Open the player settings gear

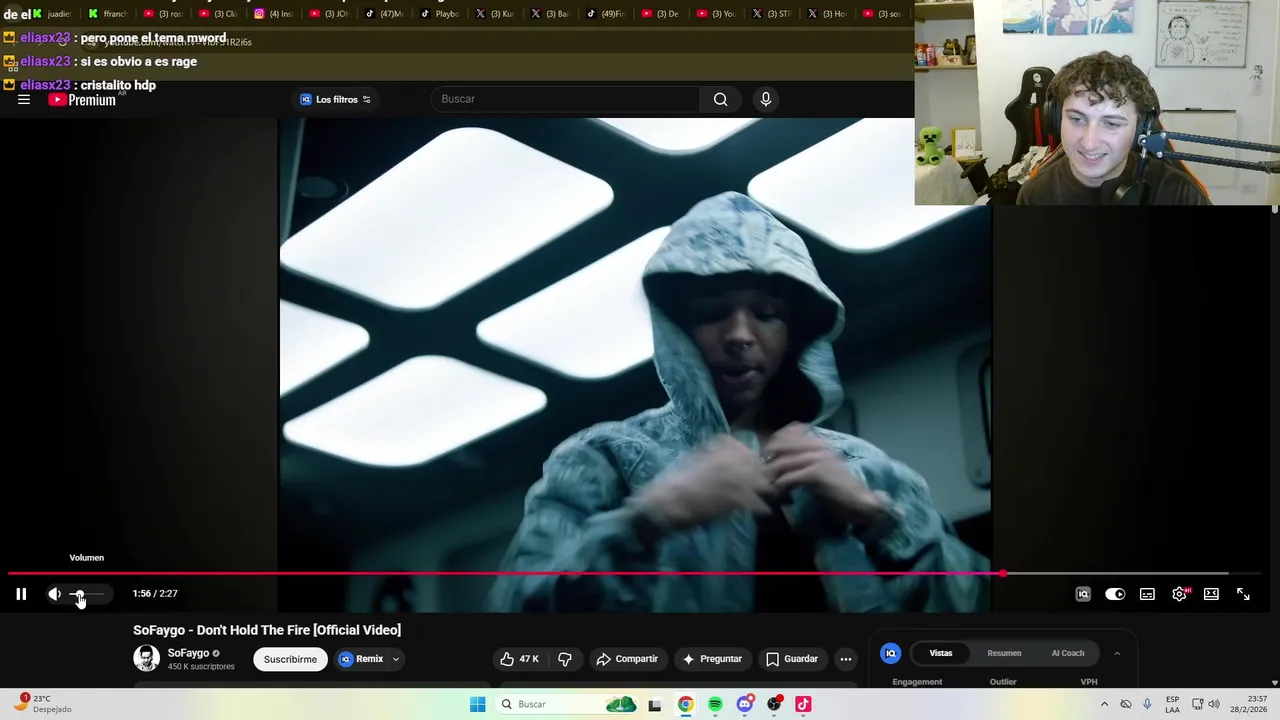tap(1180, 594)
